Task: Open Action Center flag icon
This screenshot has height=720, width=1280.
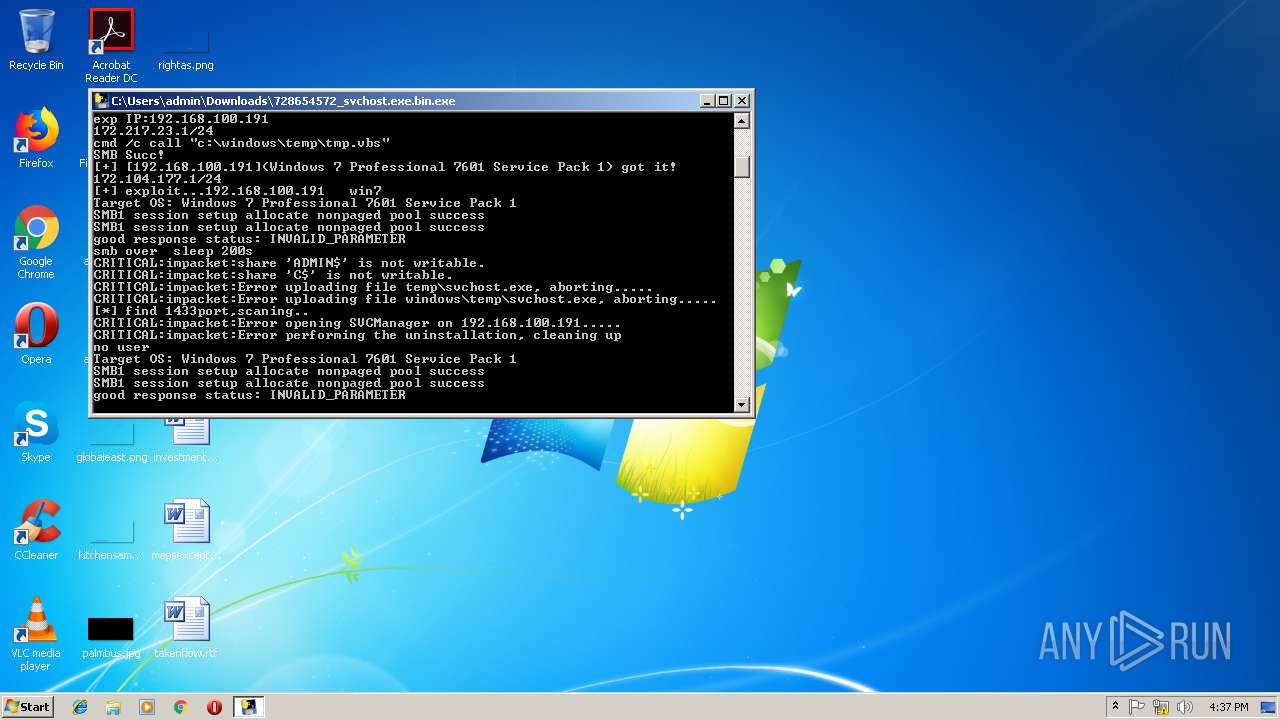Action: click(x=1137, y=707)
